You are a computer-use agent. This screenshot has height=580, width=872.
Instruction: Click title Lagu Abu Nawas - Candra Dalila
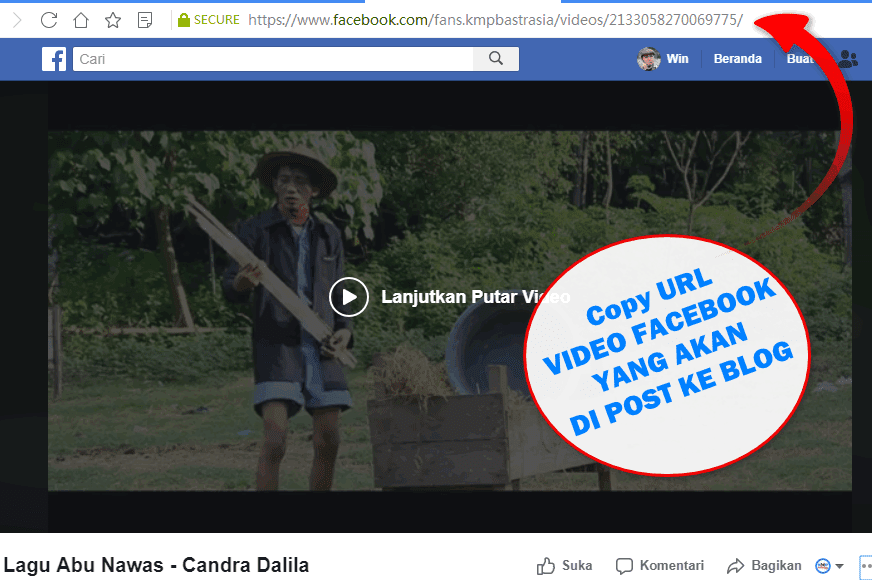[x=156, y=565]
